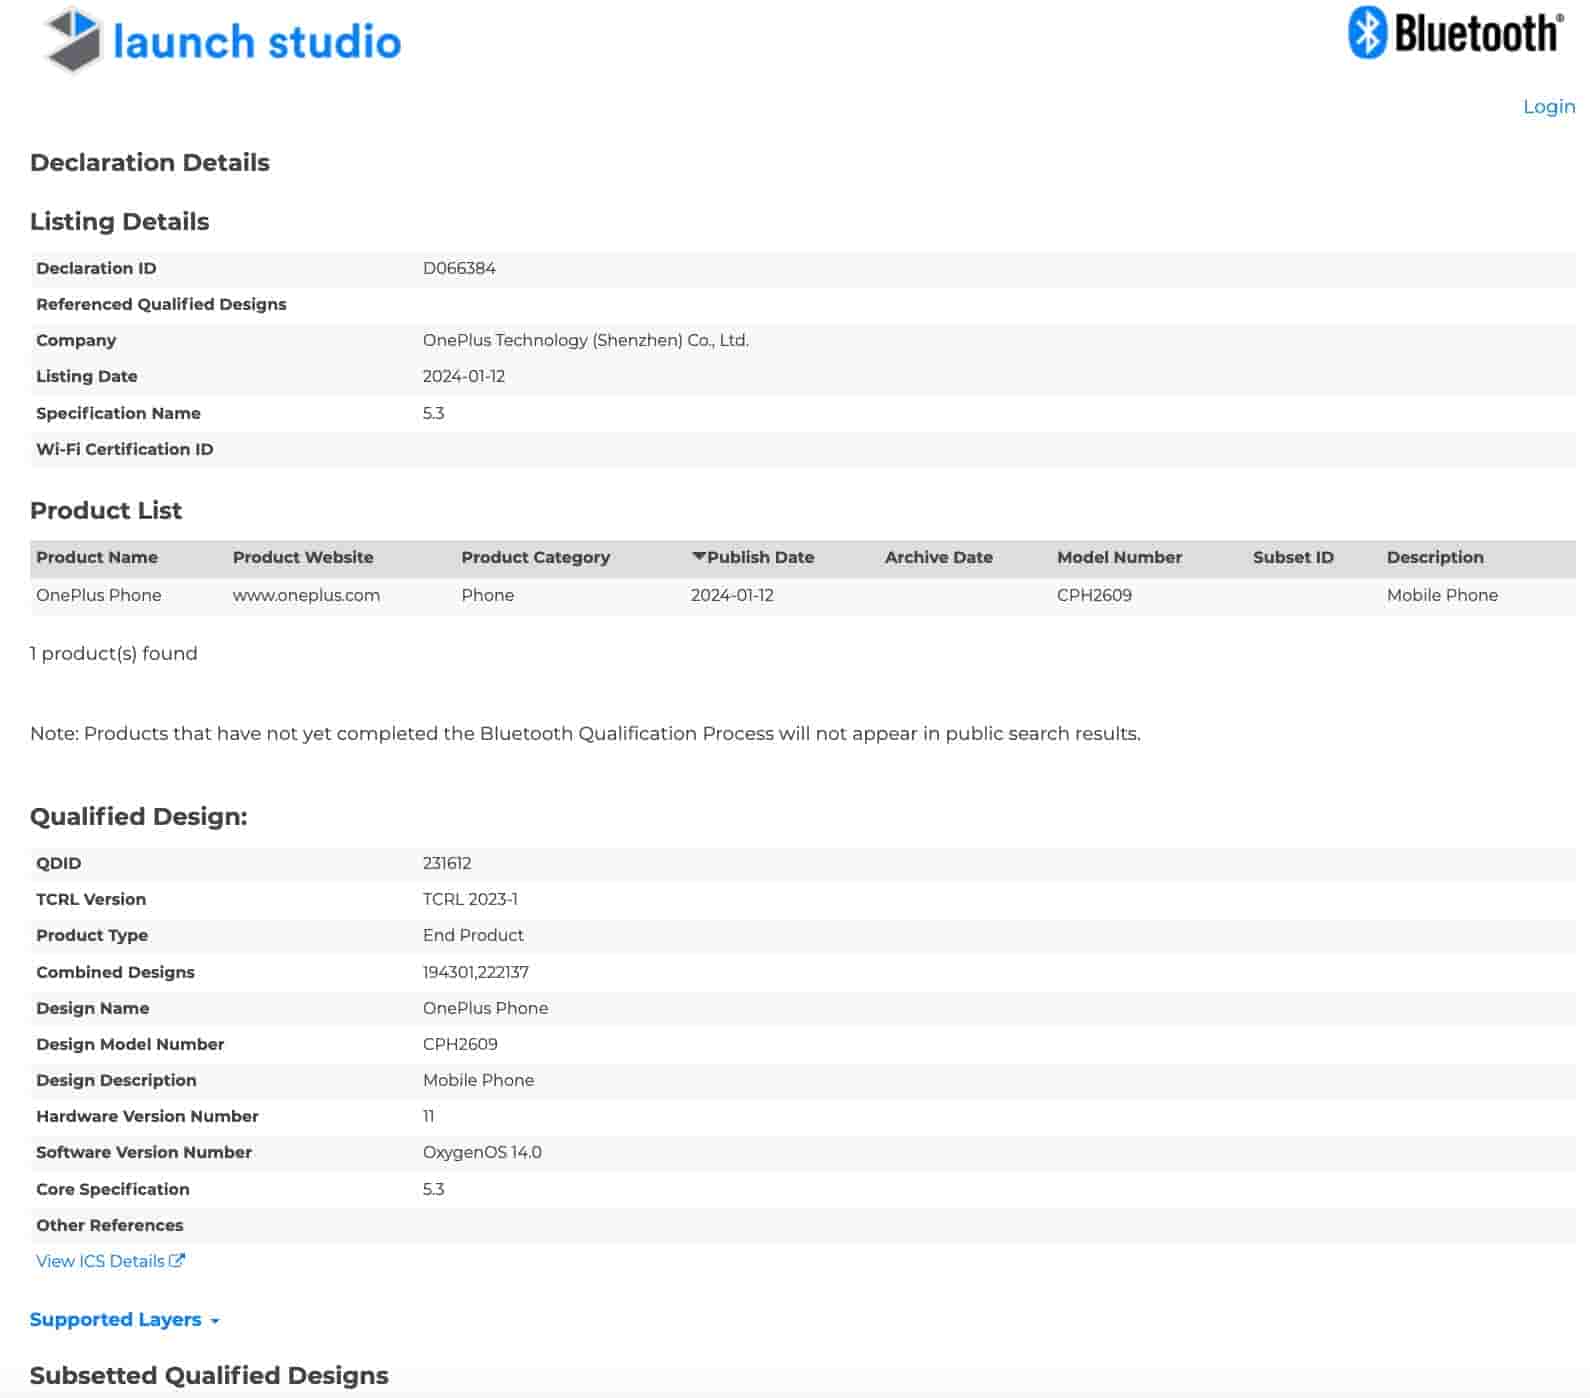Click the Subsetted Qualified Designs heading
Screen dimensions: 1590x1398
pyautogui.click(x=209, y=1375)
